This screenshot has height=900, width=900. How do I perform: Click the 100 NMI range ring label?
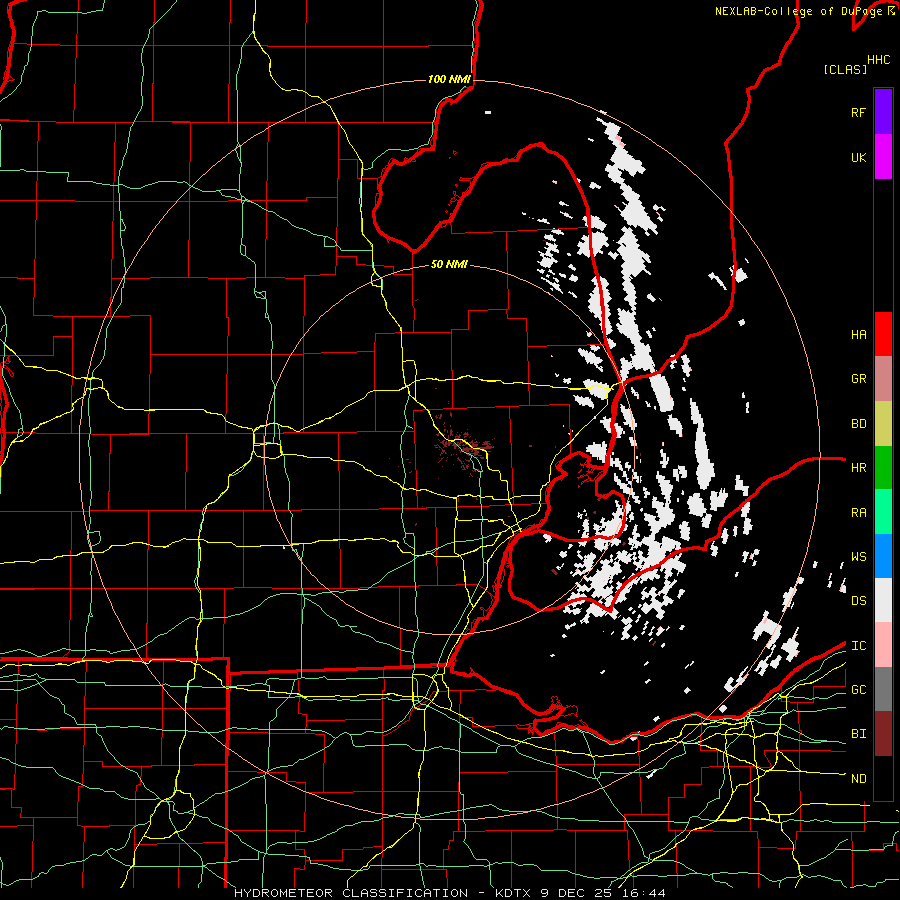tap(449, 79)
